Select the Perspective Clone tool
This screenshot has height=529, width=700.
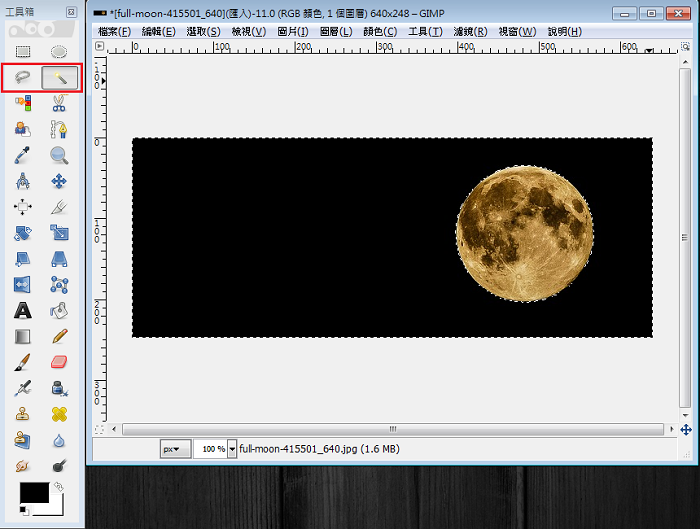pos(23,440)
